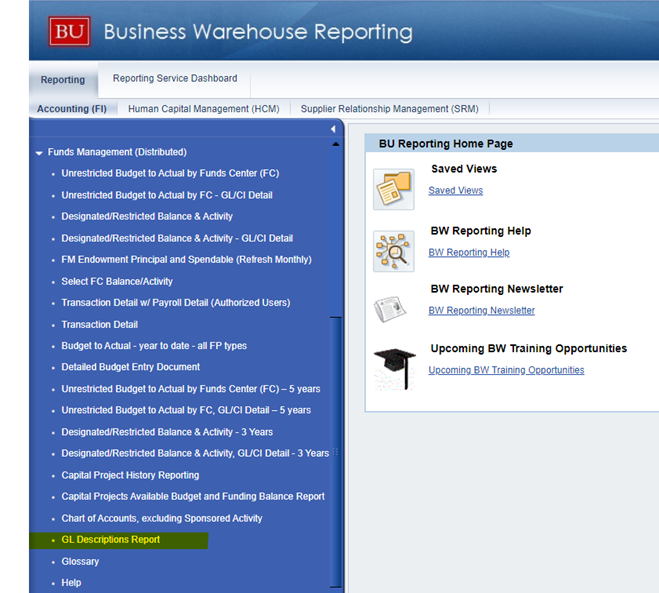This screenshot has height=593, width=659.
Task: Follow the BW Reporting Help link
Action: [x=469, y=252]
